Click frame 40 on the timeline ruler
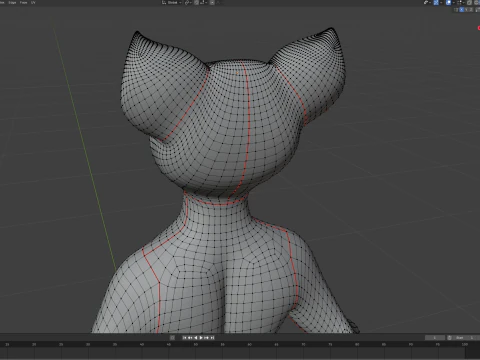480x360 pixels. coord(142,344)
